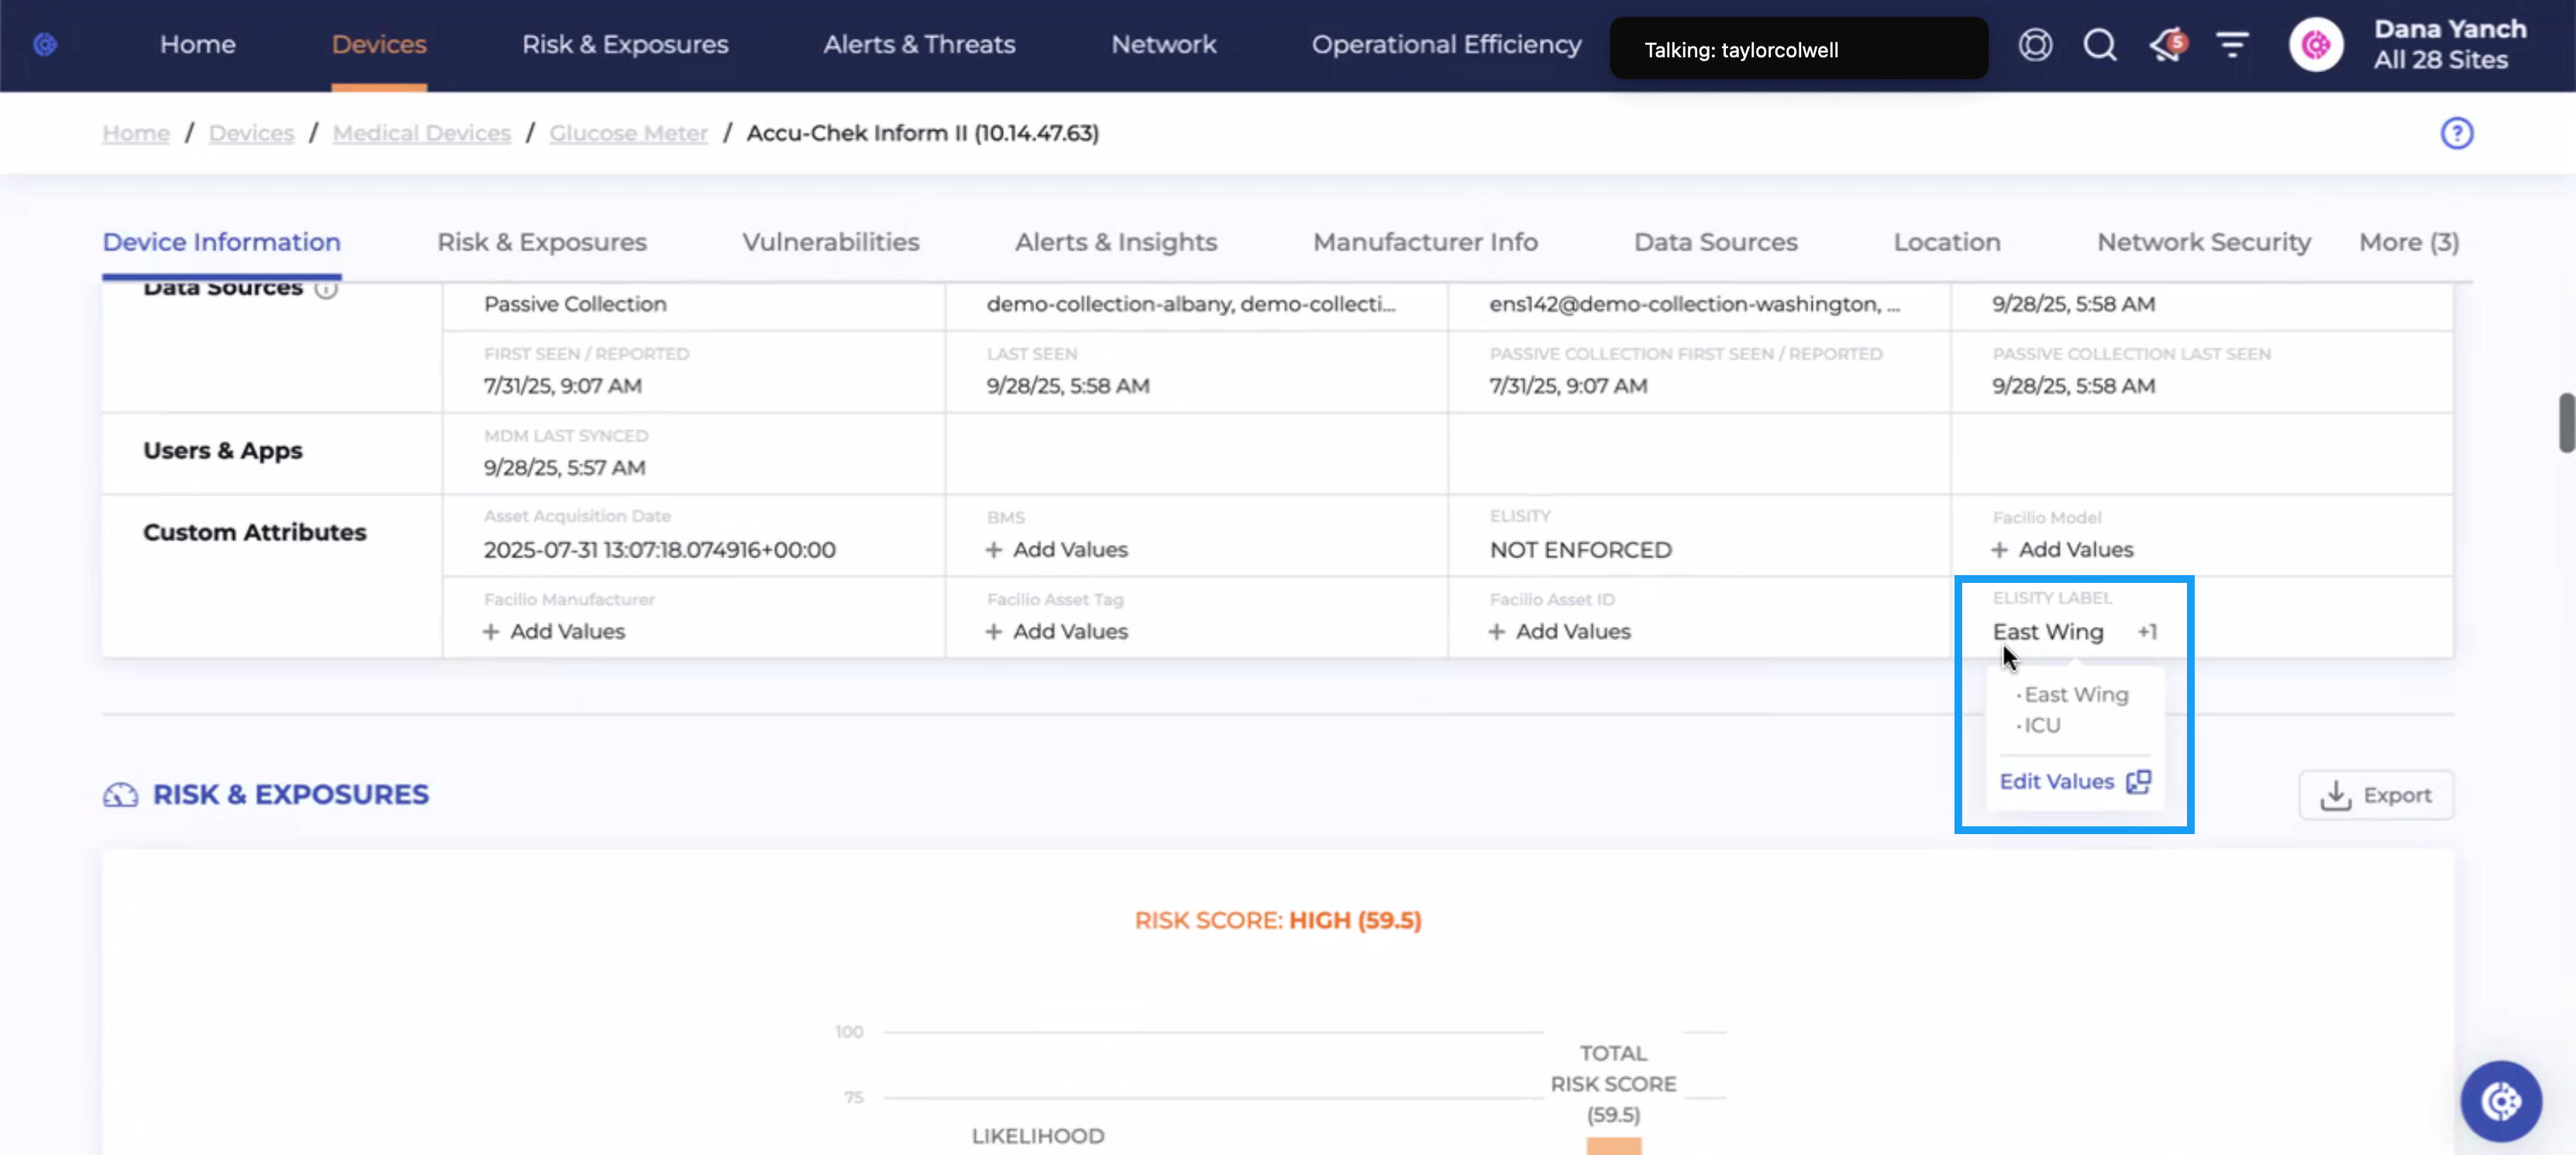Image resolution: width=2576 pixels, height=1155 pixels.
Task: Select ICU in the label popup
Action: (x=2042, y=725)
